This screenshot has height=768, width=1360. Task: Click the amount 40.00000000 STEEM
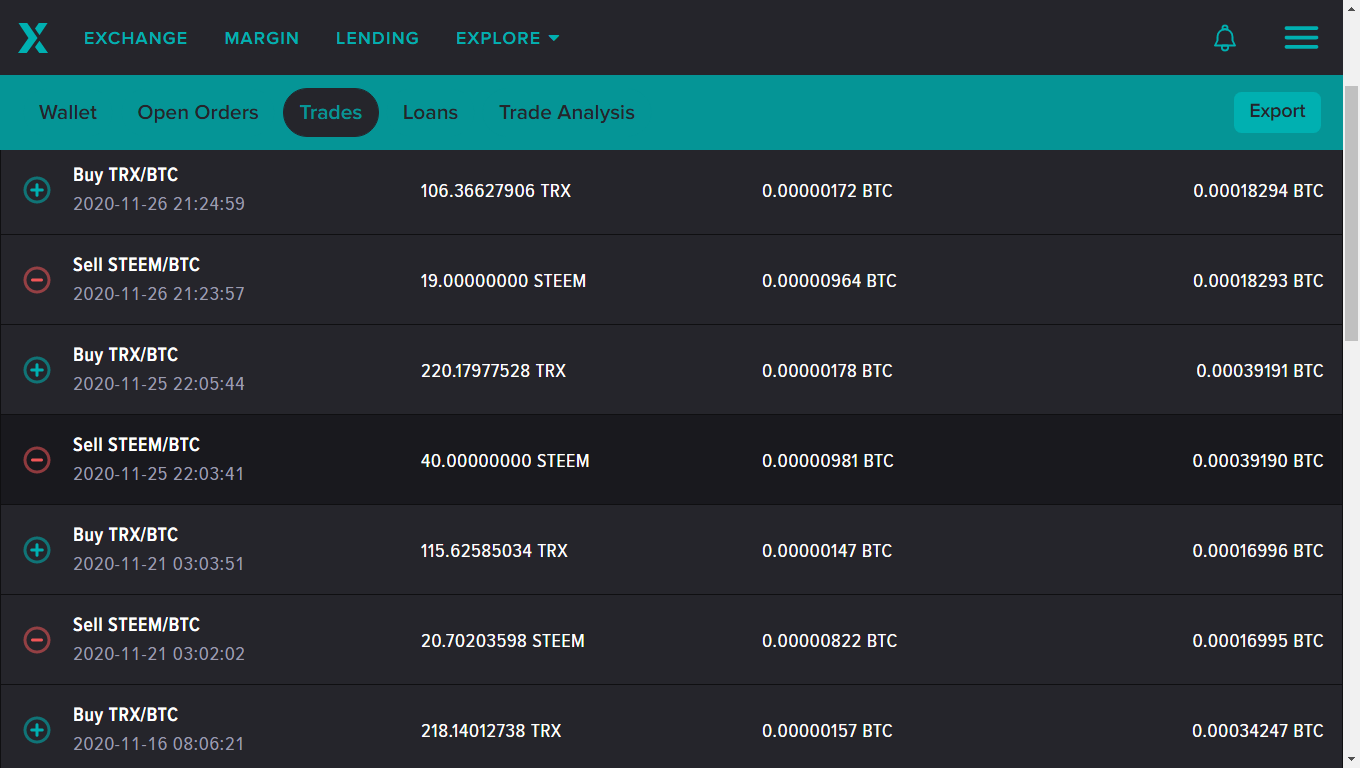click(x=505, y=460)
